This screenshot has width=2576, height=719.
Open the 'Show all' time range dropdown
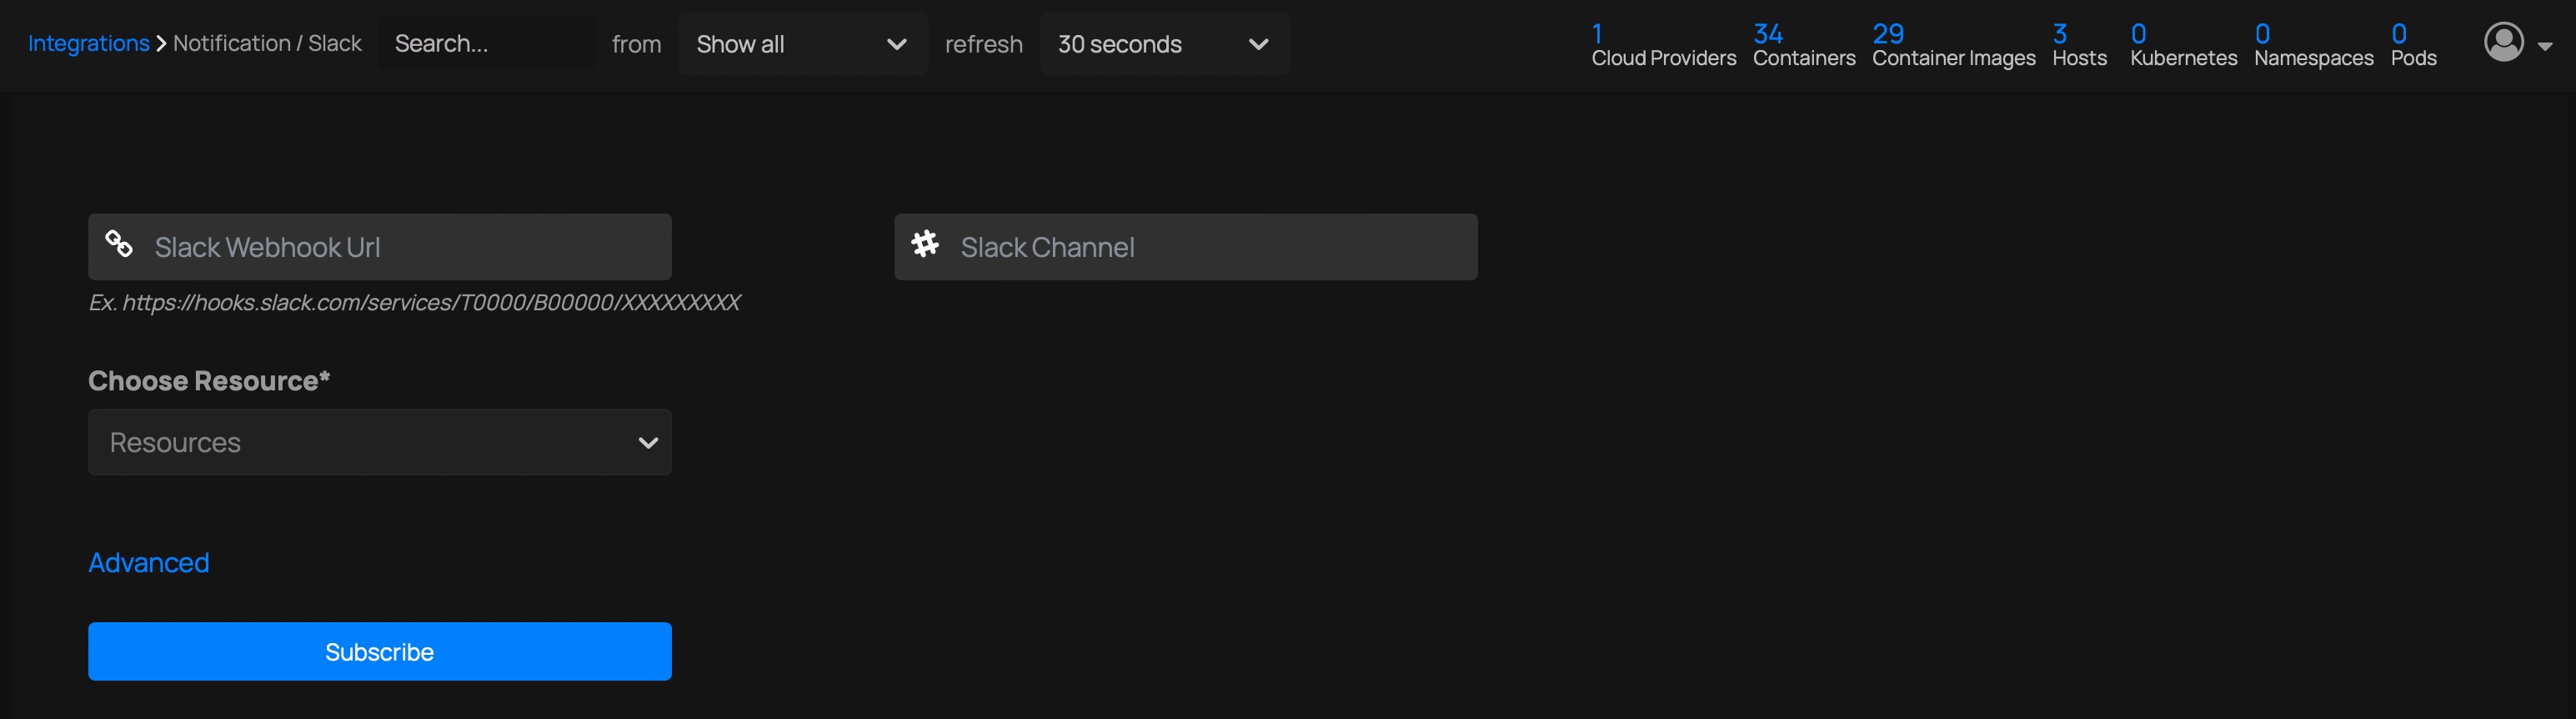click(803, 44)
